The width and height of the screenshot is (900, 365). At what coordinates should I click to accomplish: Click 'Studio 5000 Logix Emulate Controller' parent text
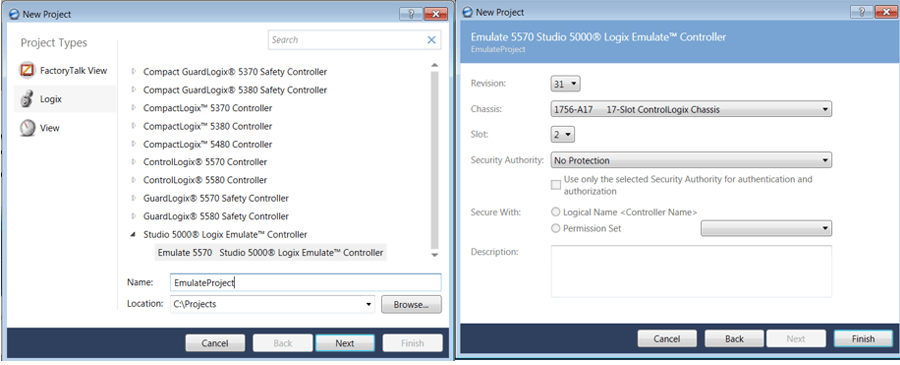(225, 234)
